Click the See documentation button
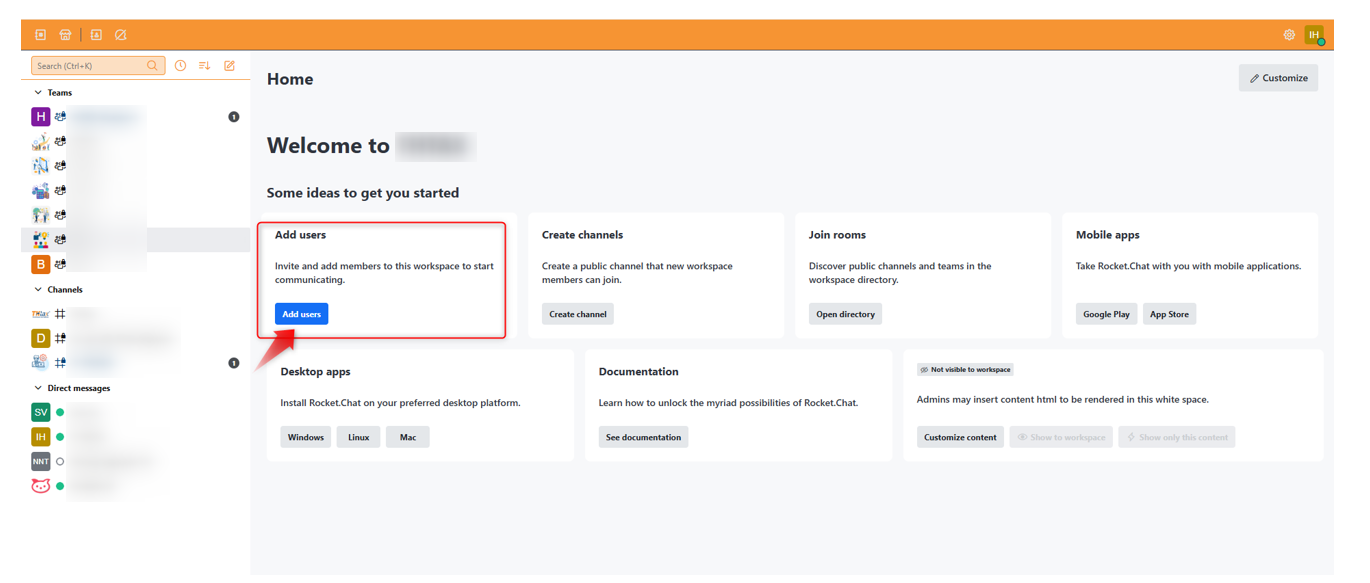Image resolution: width=1370 pixels, height=583 pixels. click(x=643, y=437)
